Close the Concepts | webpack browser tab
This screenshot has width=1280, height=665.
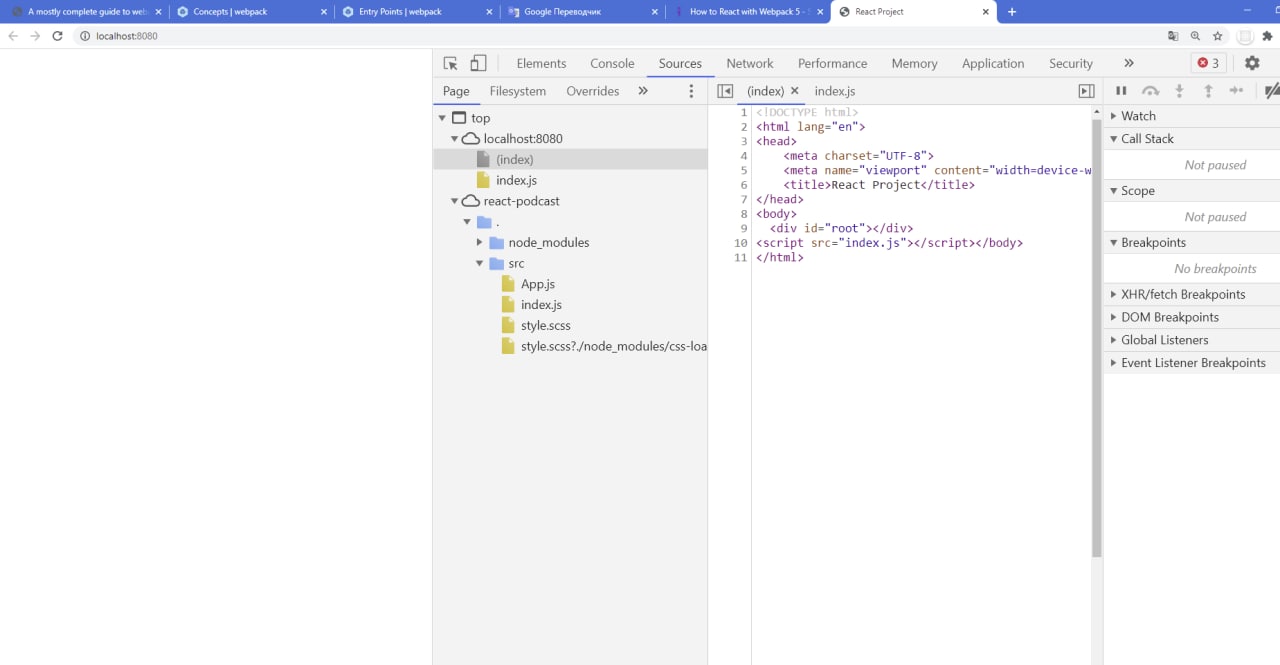pos(323,12)
